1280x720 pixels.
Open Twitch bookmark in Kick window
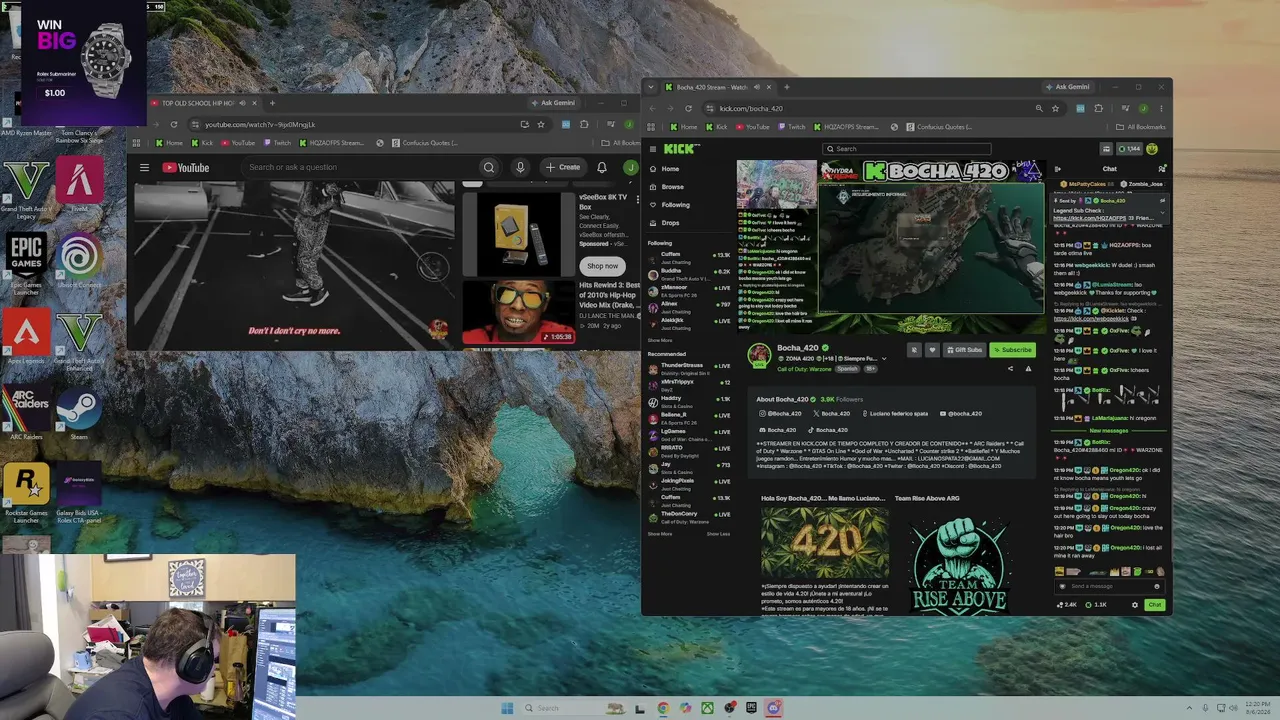[x=791, y=127]
